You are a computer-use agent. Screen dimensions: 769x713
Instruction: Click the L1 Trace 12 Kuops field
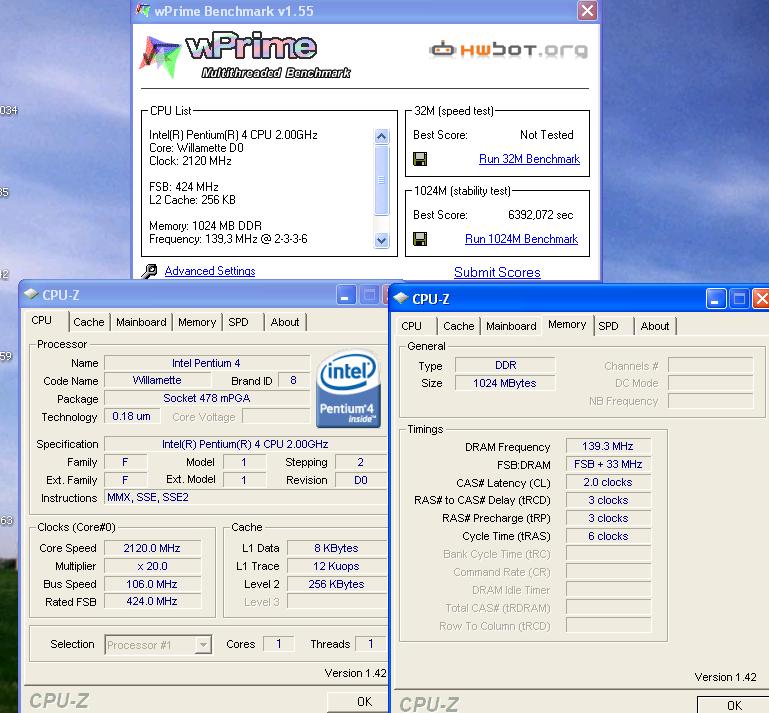[x=337, y=566]
